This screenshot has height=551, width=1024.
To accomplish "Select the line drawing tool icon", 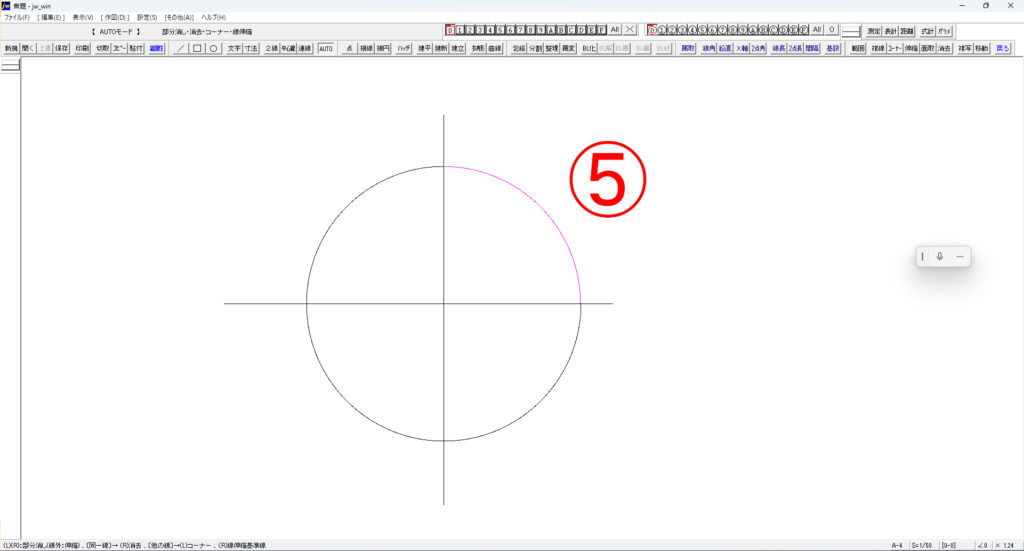I will (181, 48).
